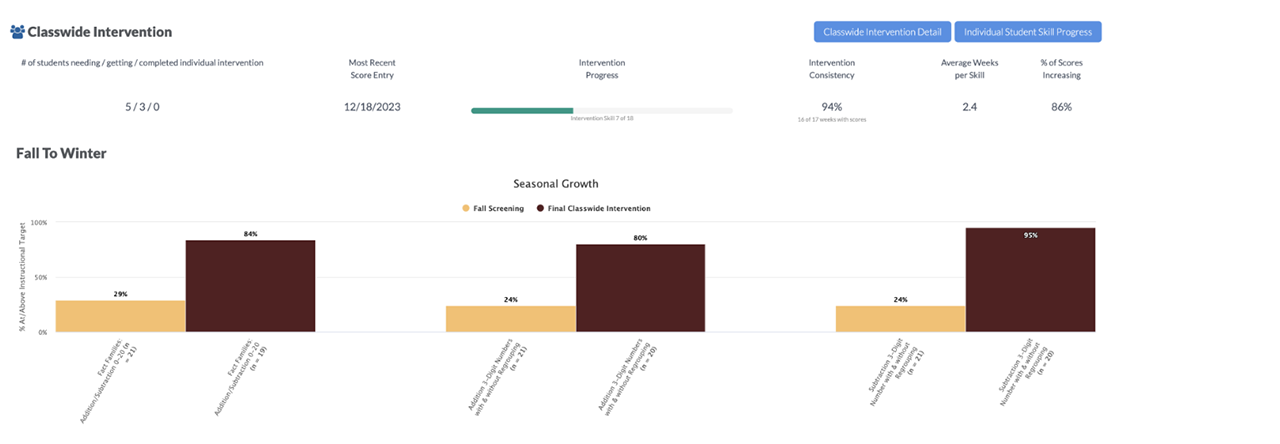Click the Intervention Progress column label
Image resolution: width=1280 pixels, height=444 pixels.
click(x=602, y=68)
